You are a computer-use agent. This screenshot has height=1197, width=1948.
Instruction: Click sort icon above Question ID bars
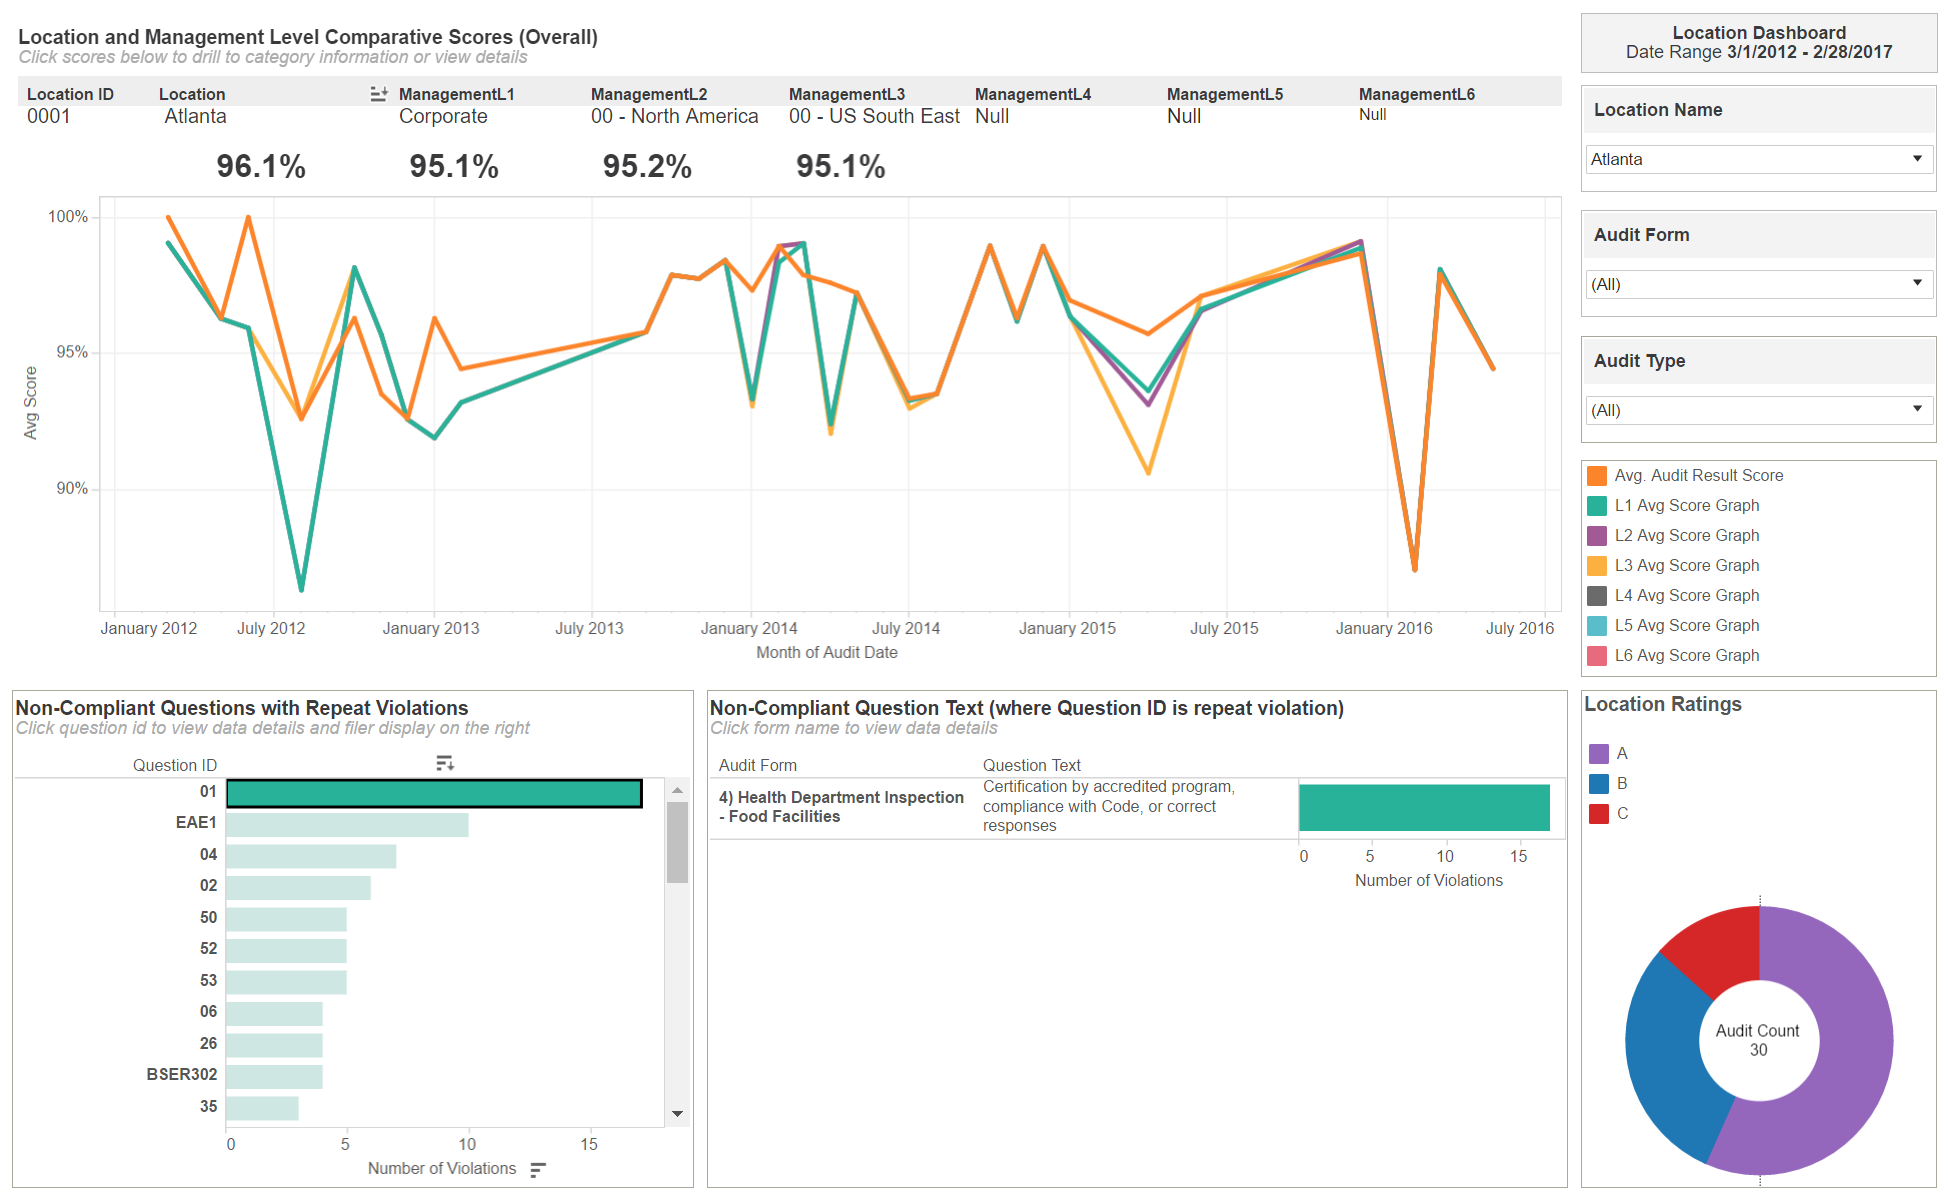tap(445, 764)
